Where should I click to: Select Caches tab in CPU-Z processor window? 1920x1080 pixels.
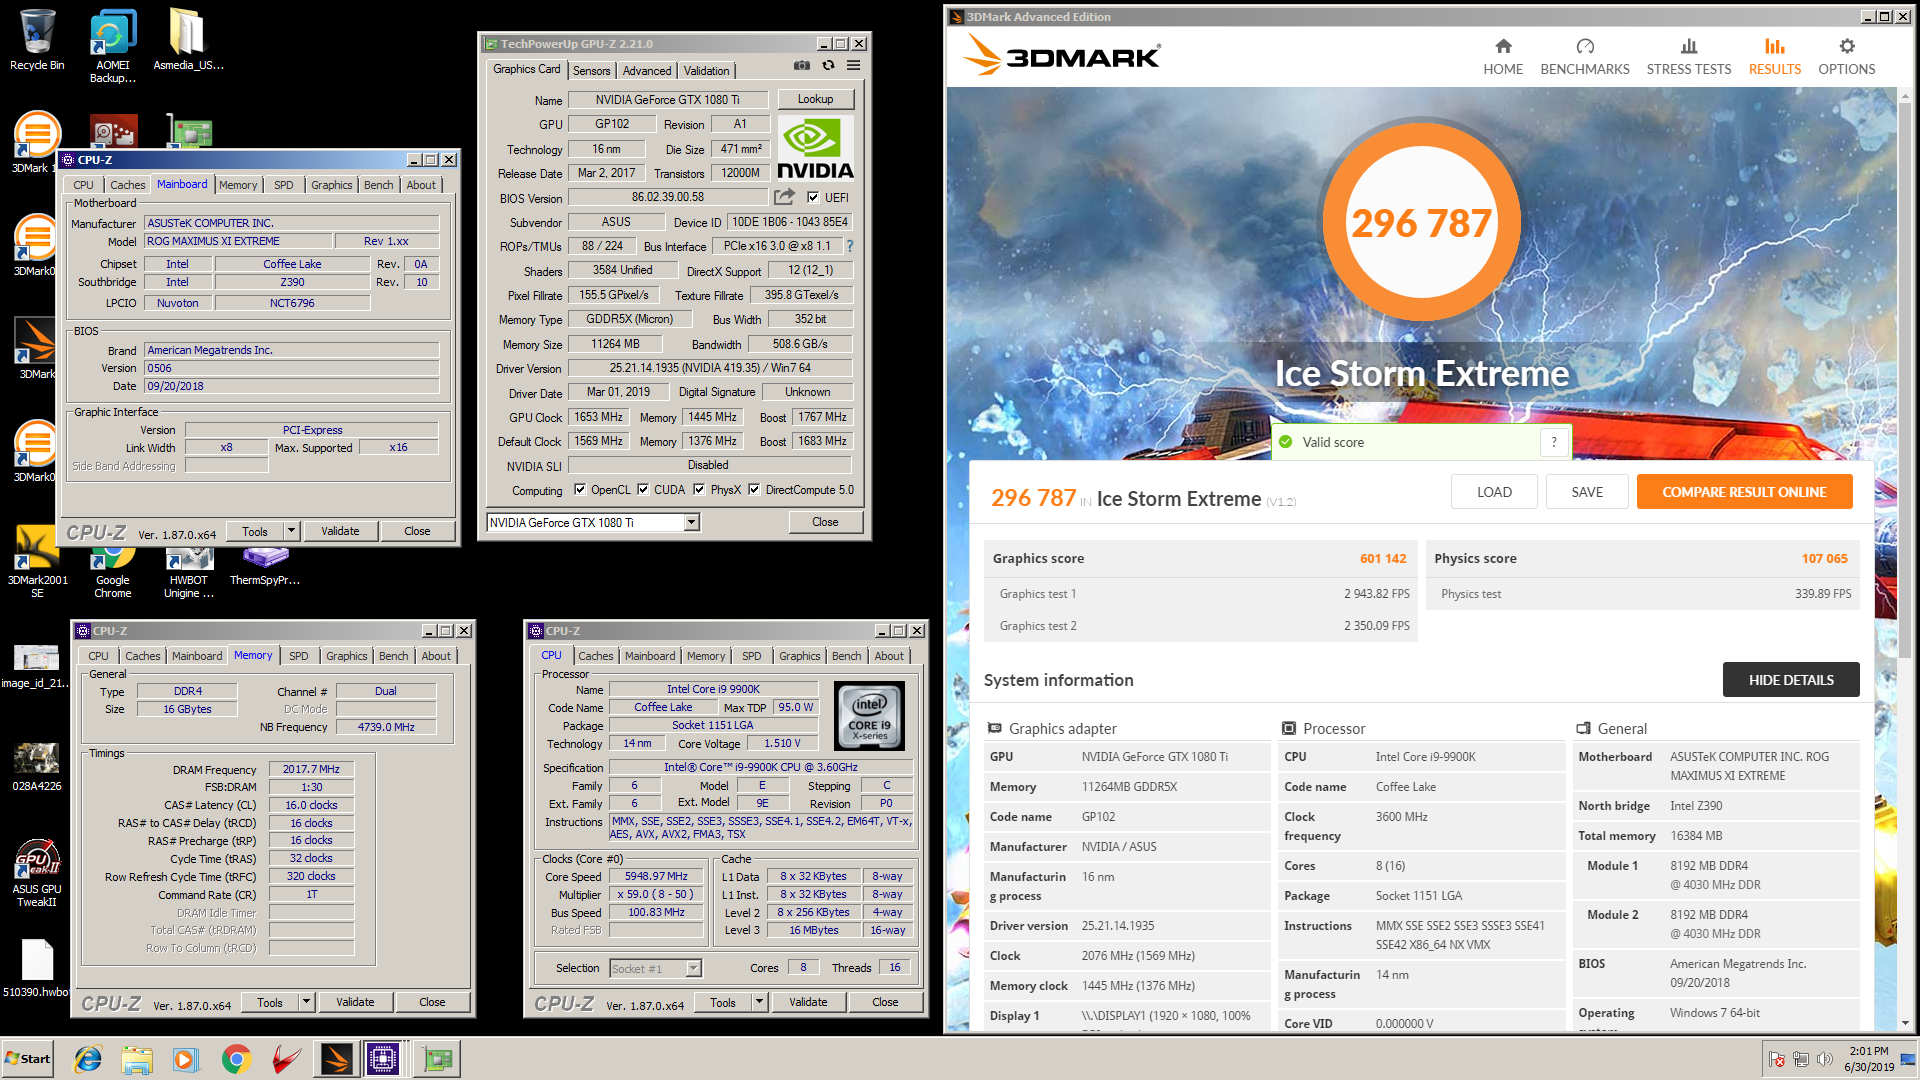point(595,656)
